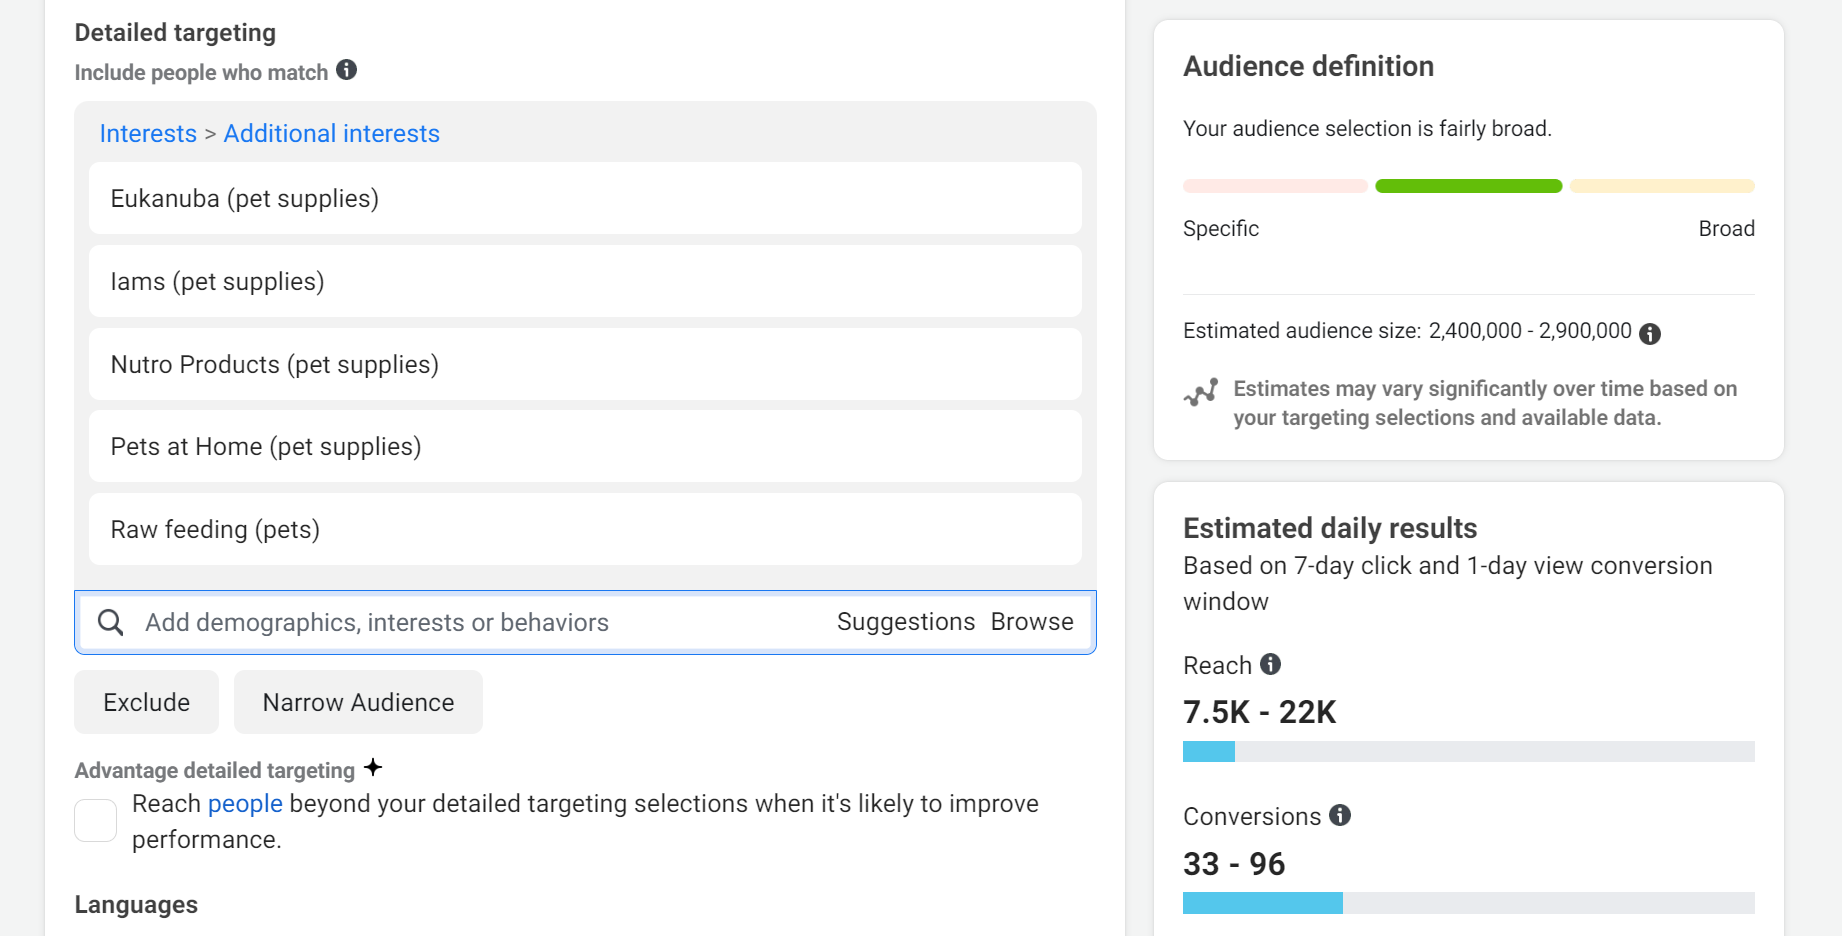The image size is (1842, 936).
Task: Click the Reach estimate progress bar
Action: tap(1469, 752)
